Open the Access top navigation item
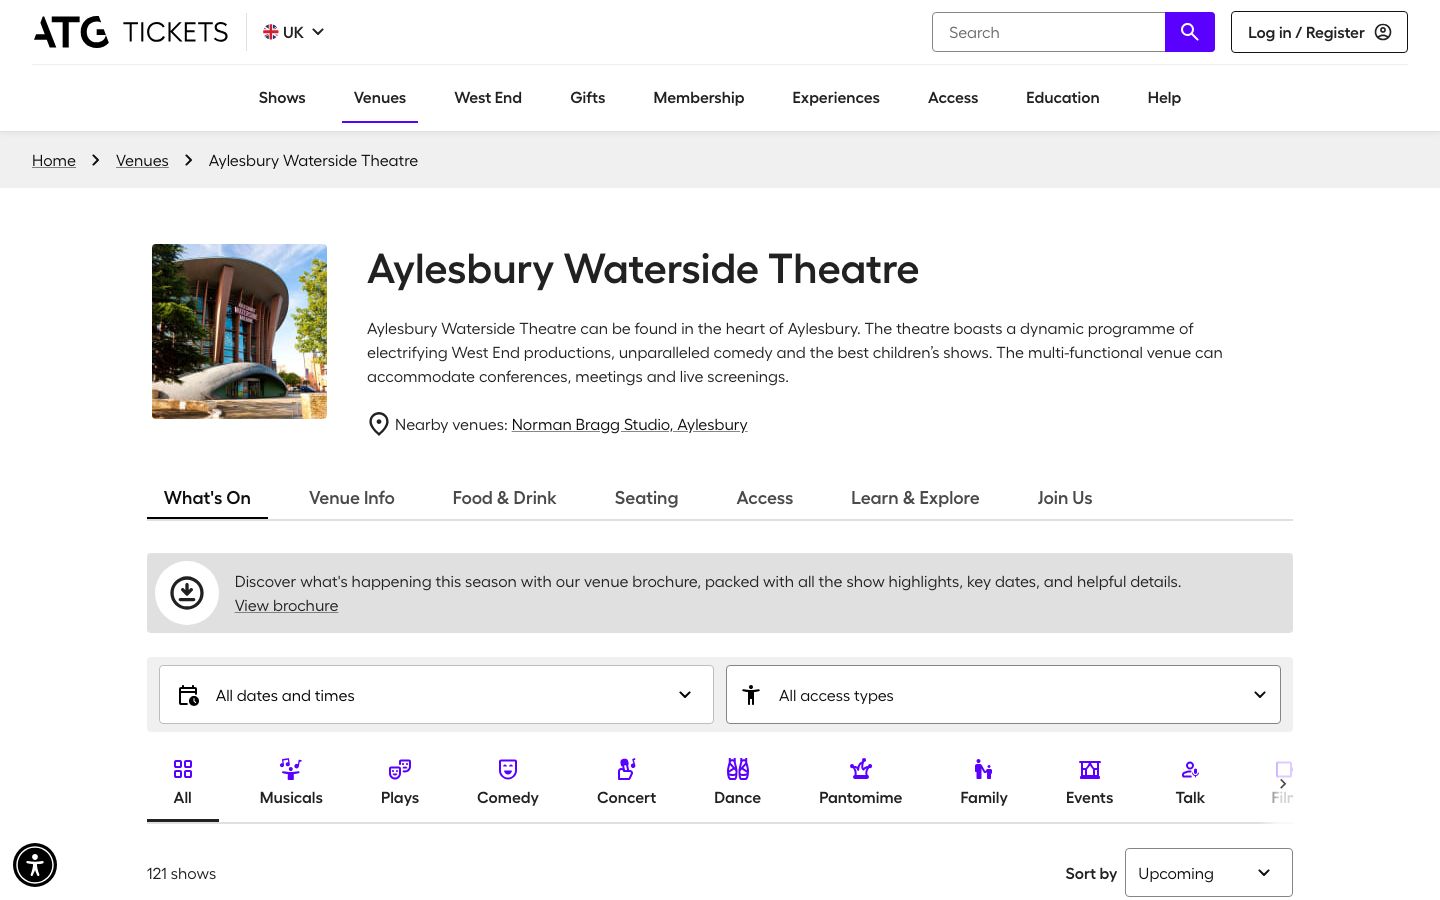1440x900 pixels. (953, 98)
